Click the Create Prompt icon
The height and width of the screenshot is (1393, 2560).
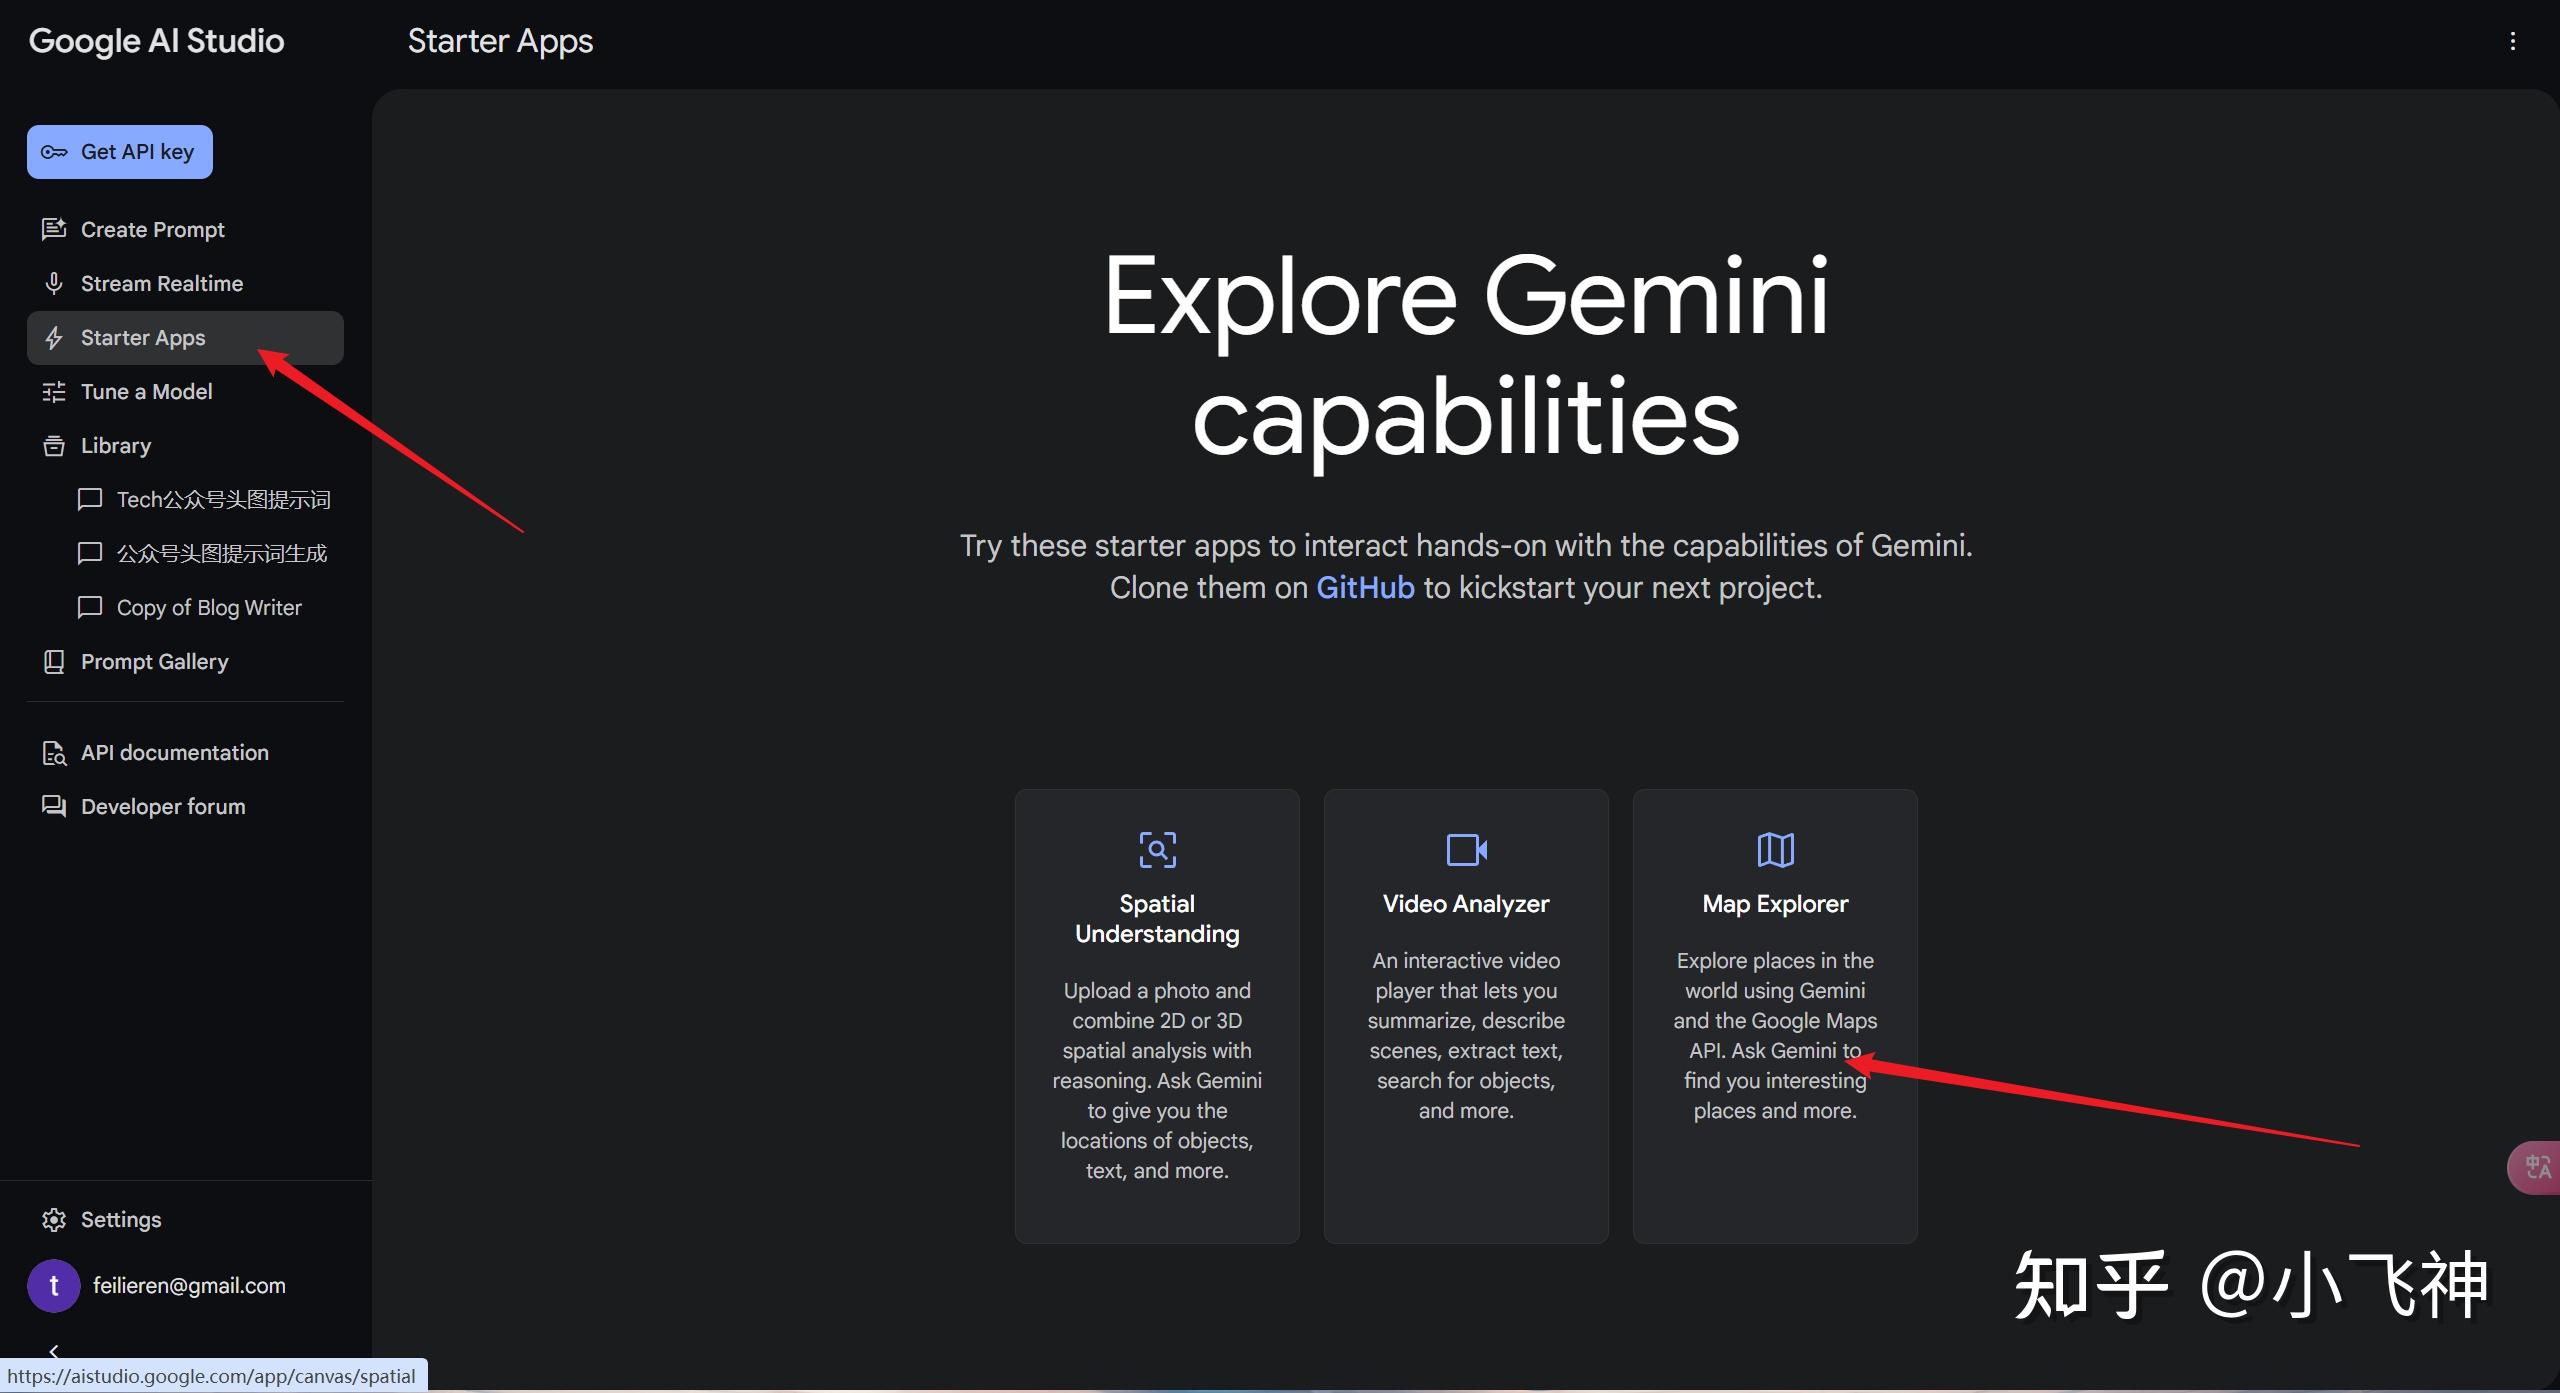53,228
